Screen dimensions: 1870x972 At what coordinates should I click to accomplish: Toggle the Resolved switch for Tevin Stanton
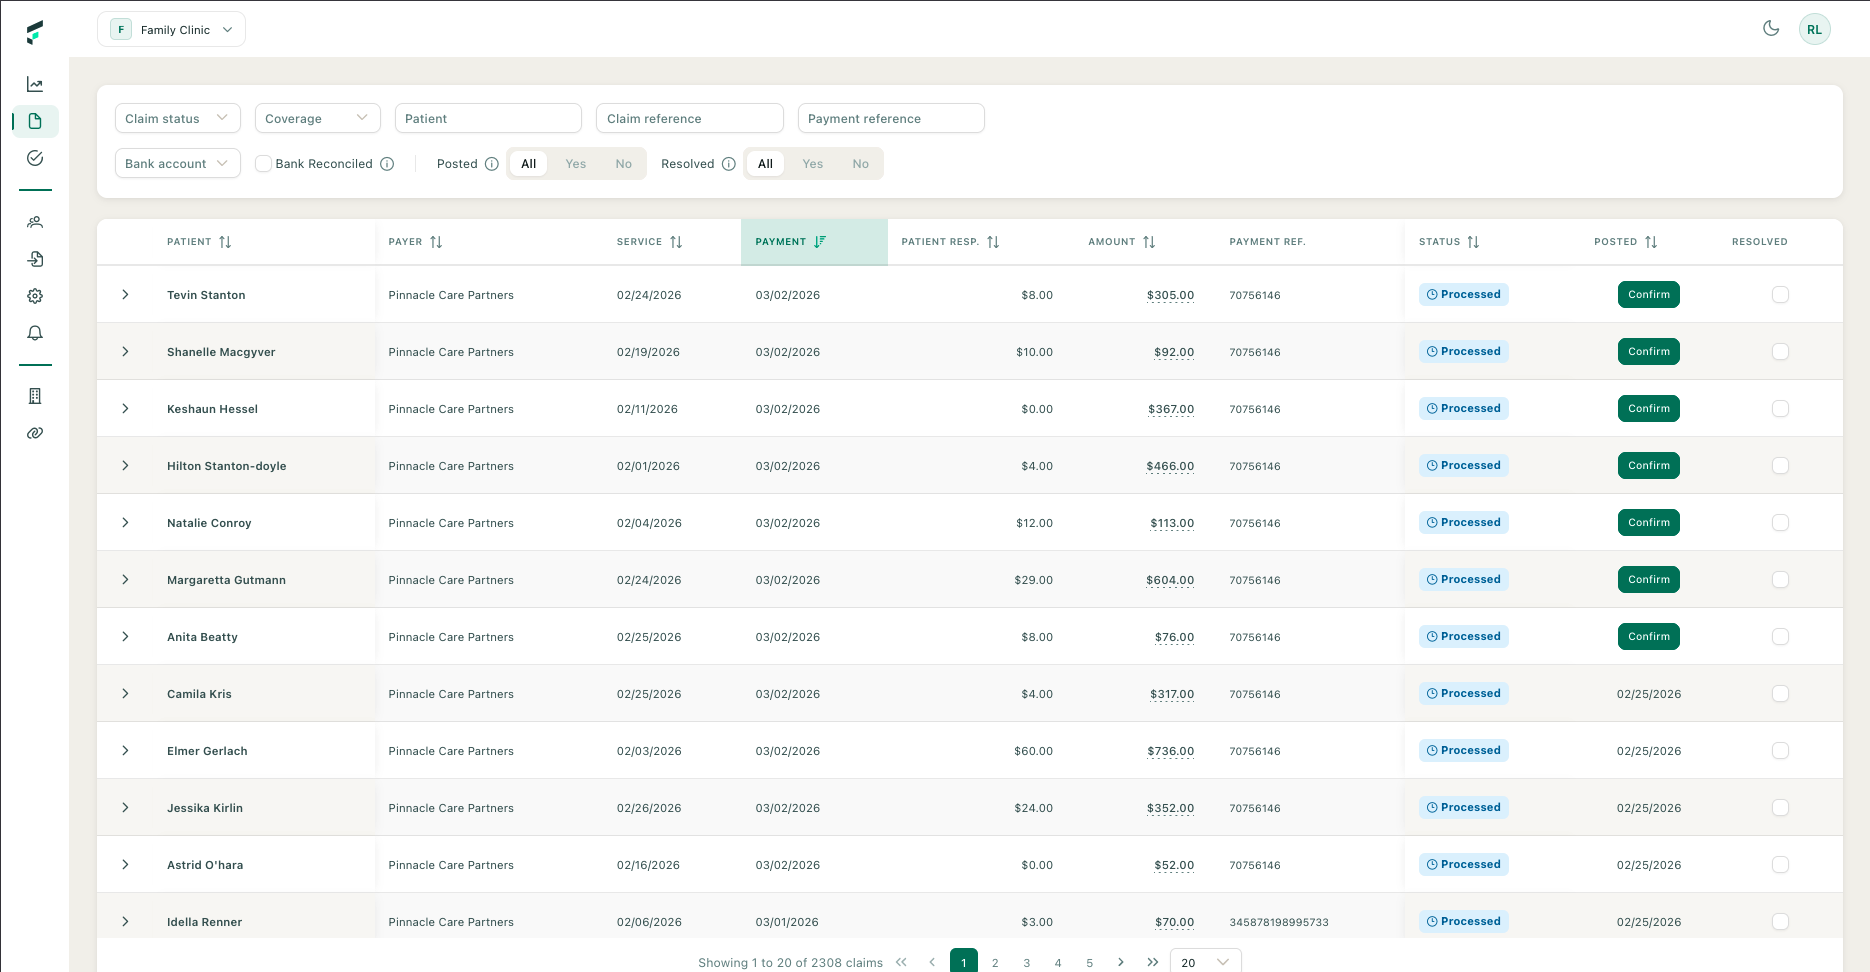1780,294
